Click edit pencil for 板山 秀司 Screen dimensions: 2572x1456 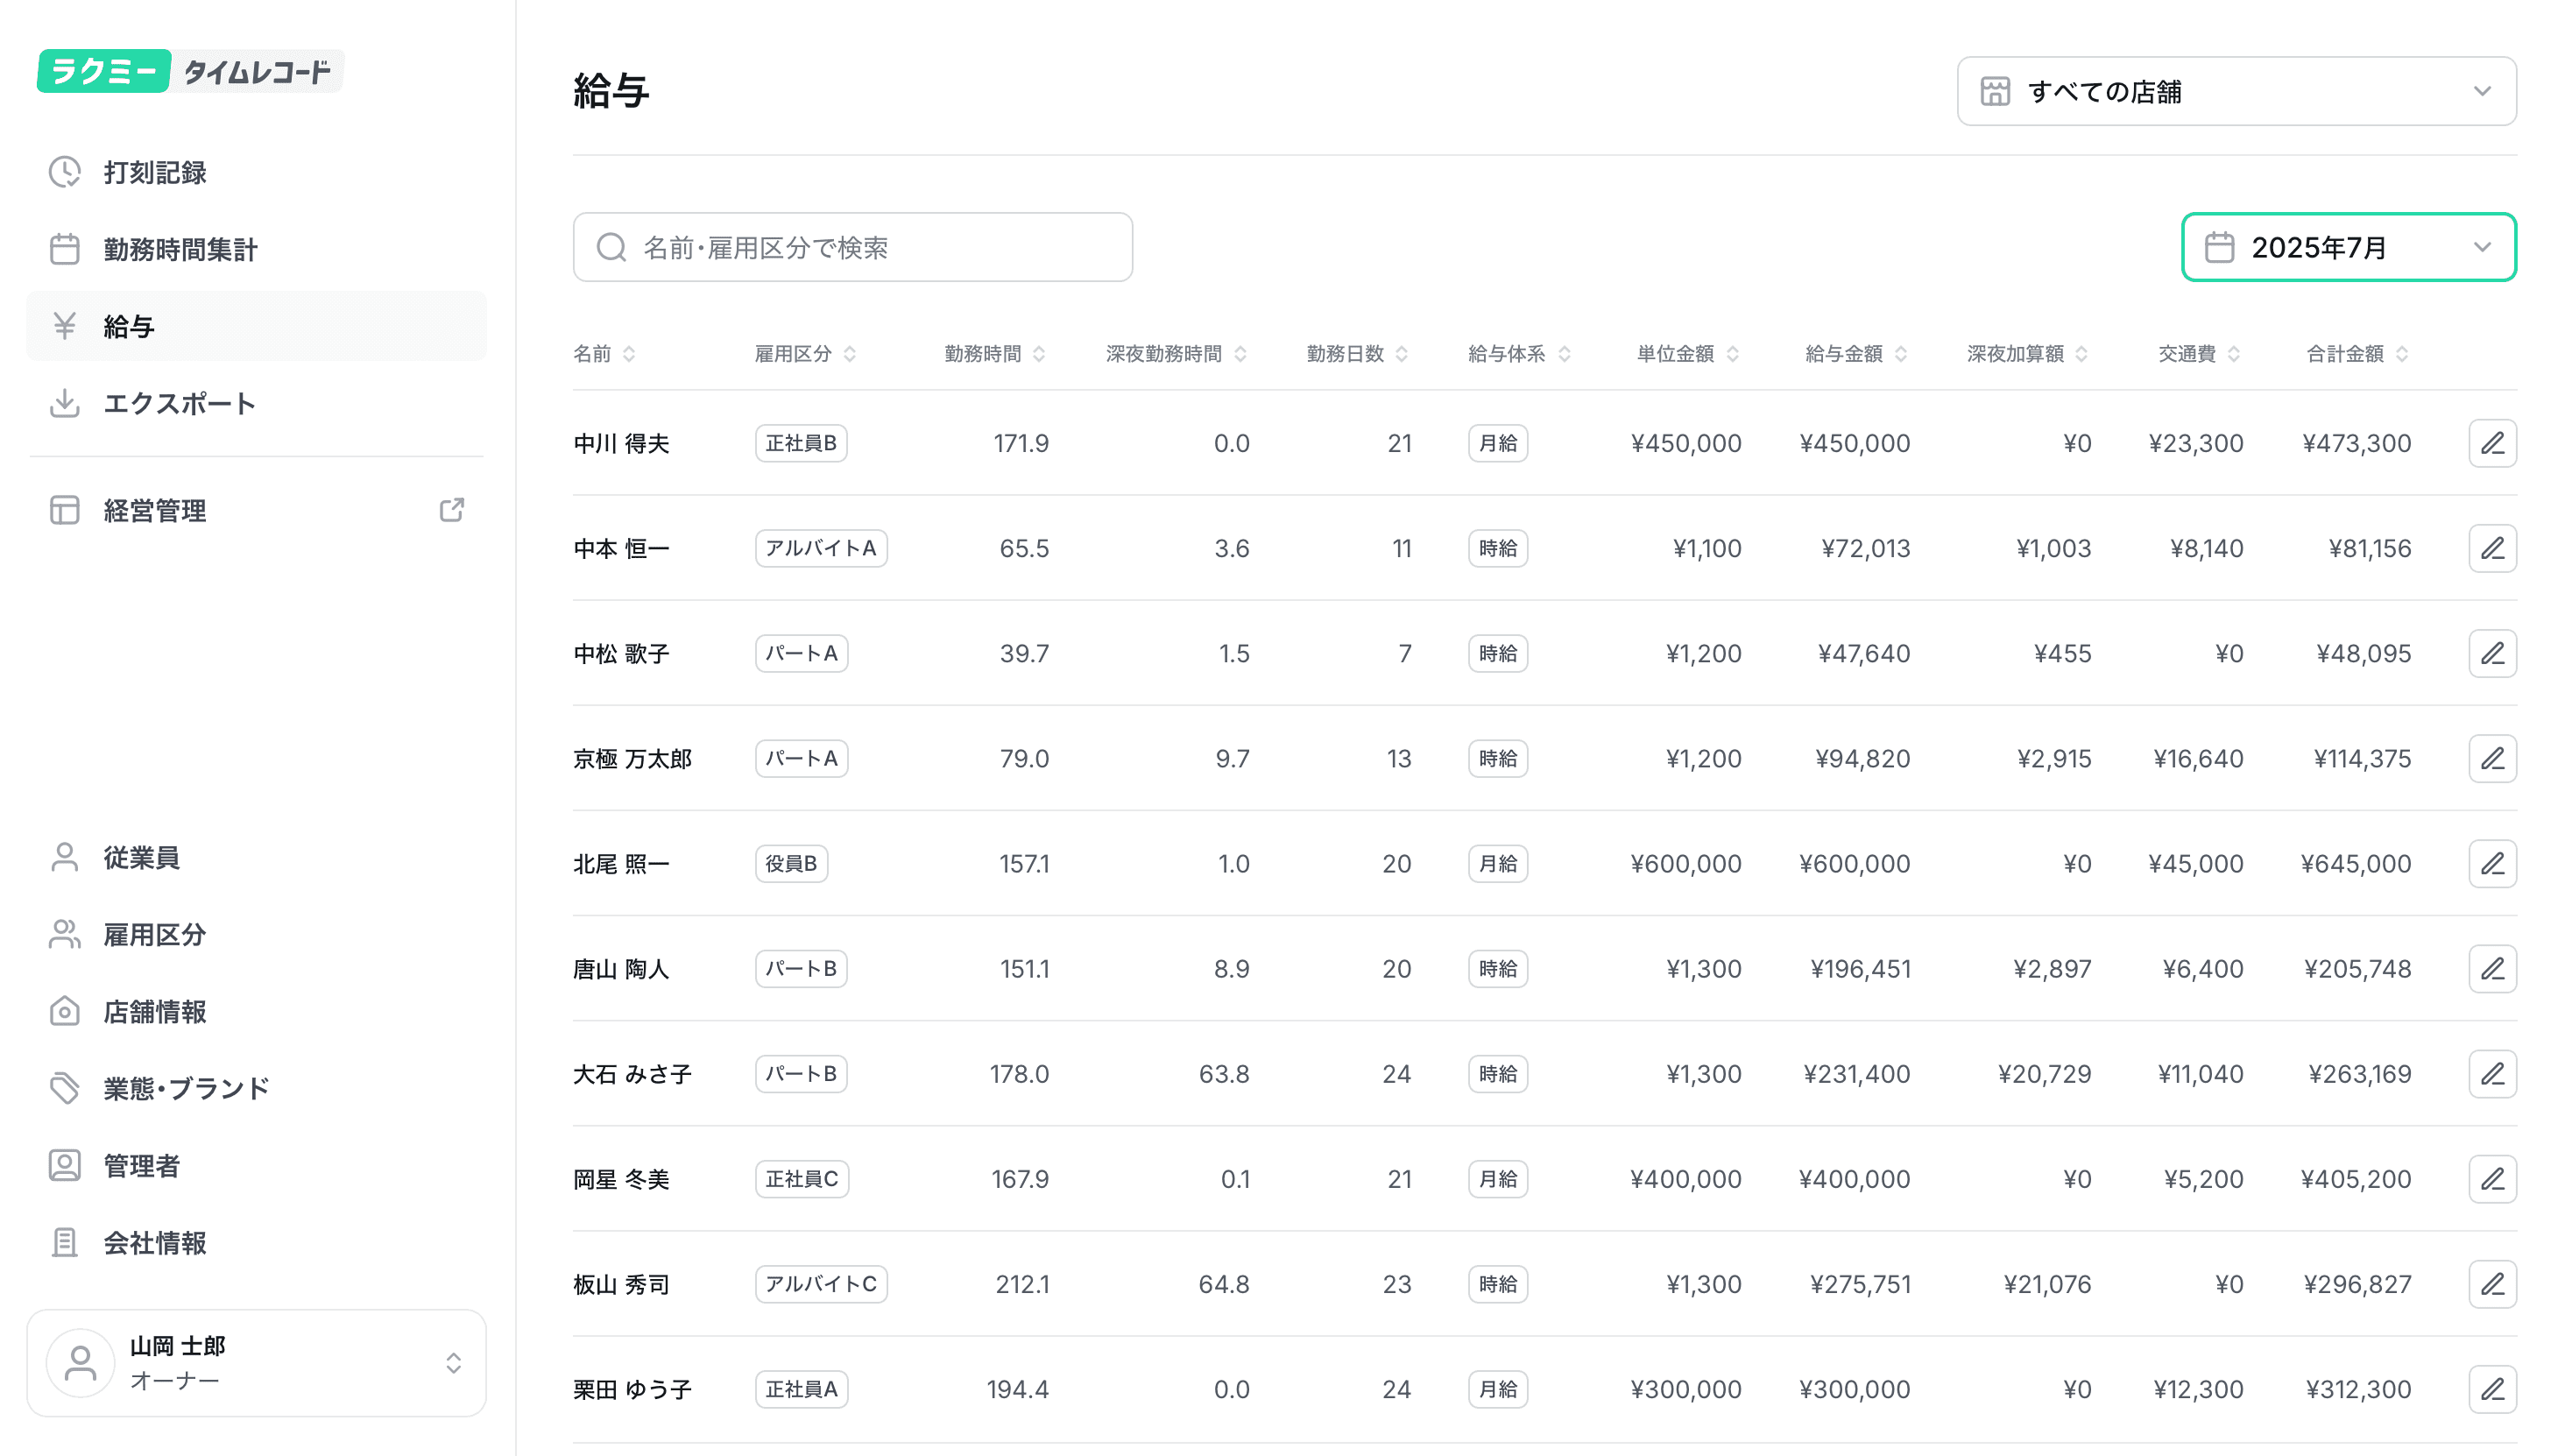tap(2491, 1284)
